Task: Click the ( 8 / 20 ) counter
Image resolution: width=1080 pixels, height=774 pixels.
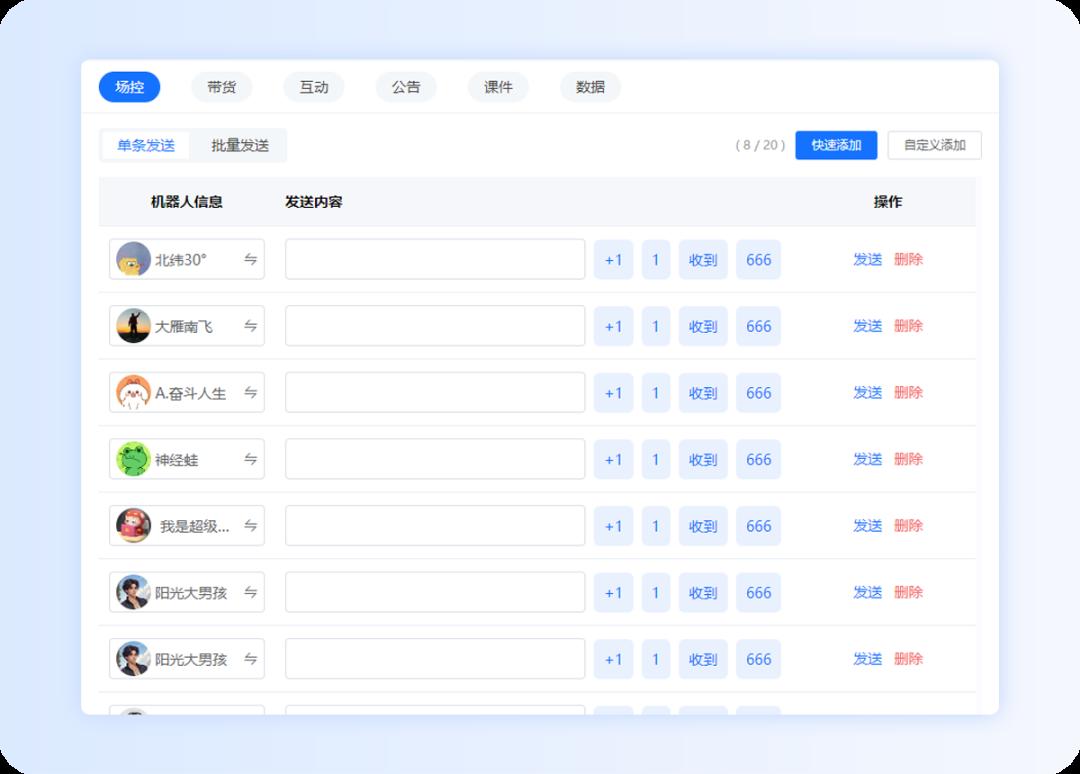Action: tap(760, 145)
